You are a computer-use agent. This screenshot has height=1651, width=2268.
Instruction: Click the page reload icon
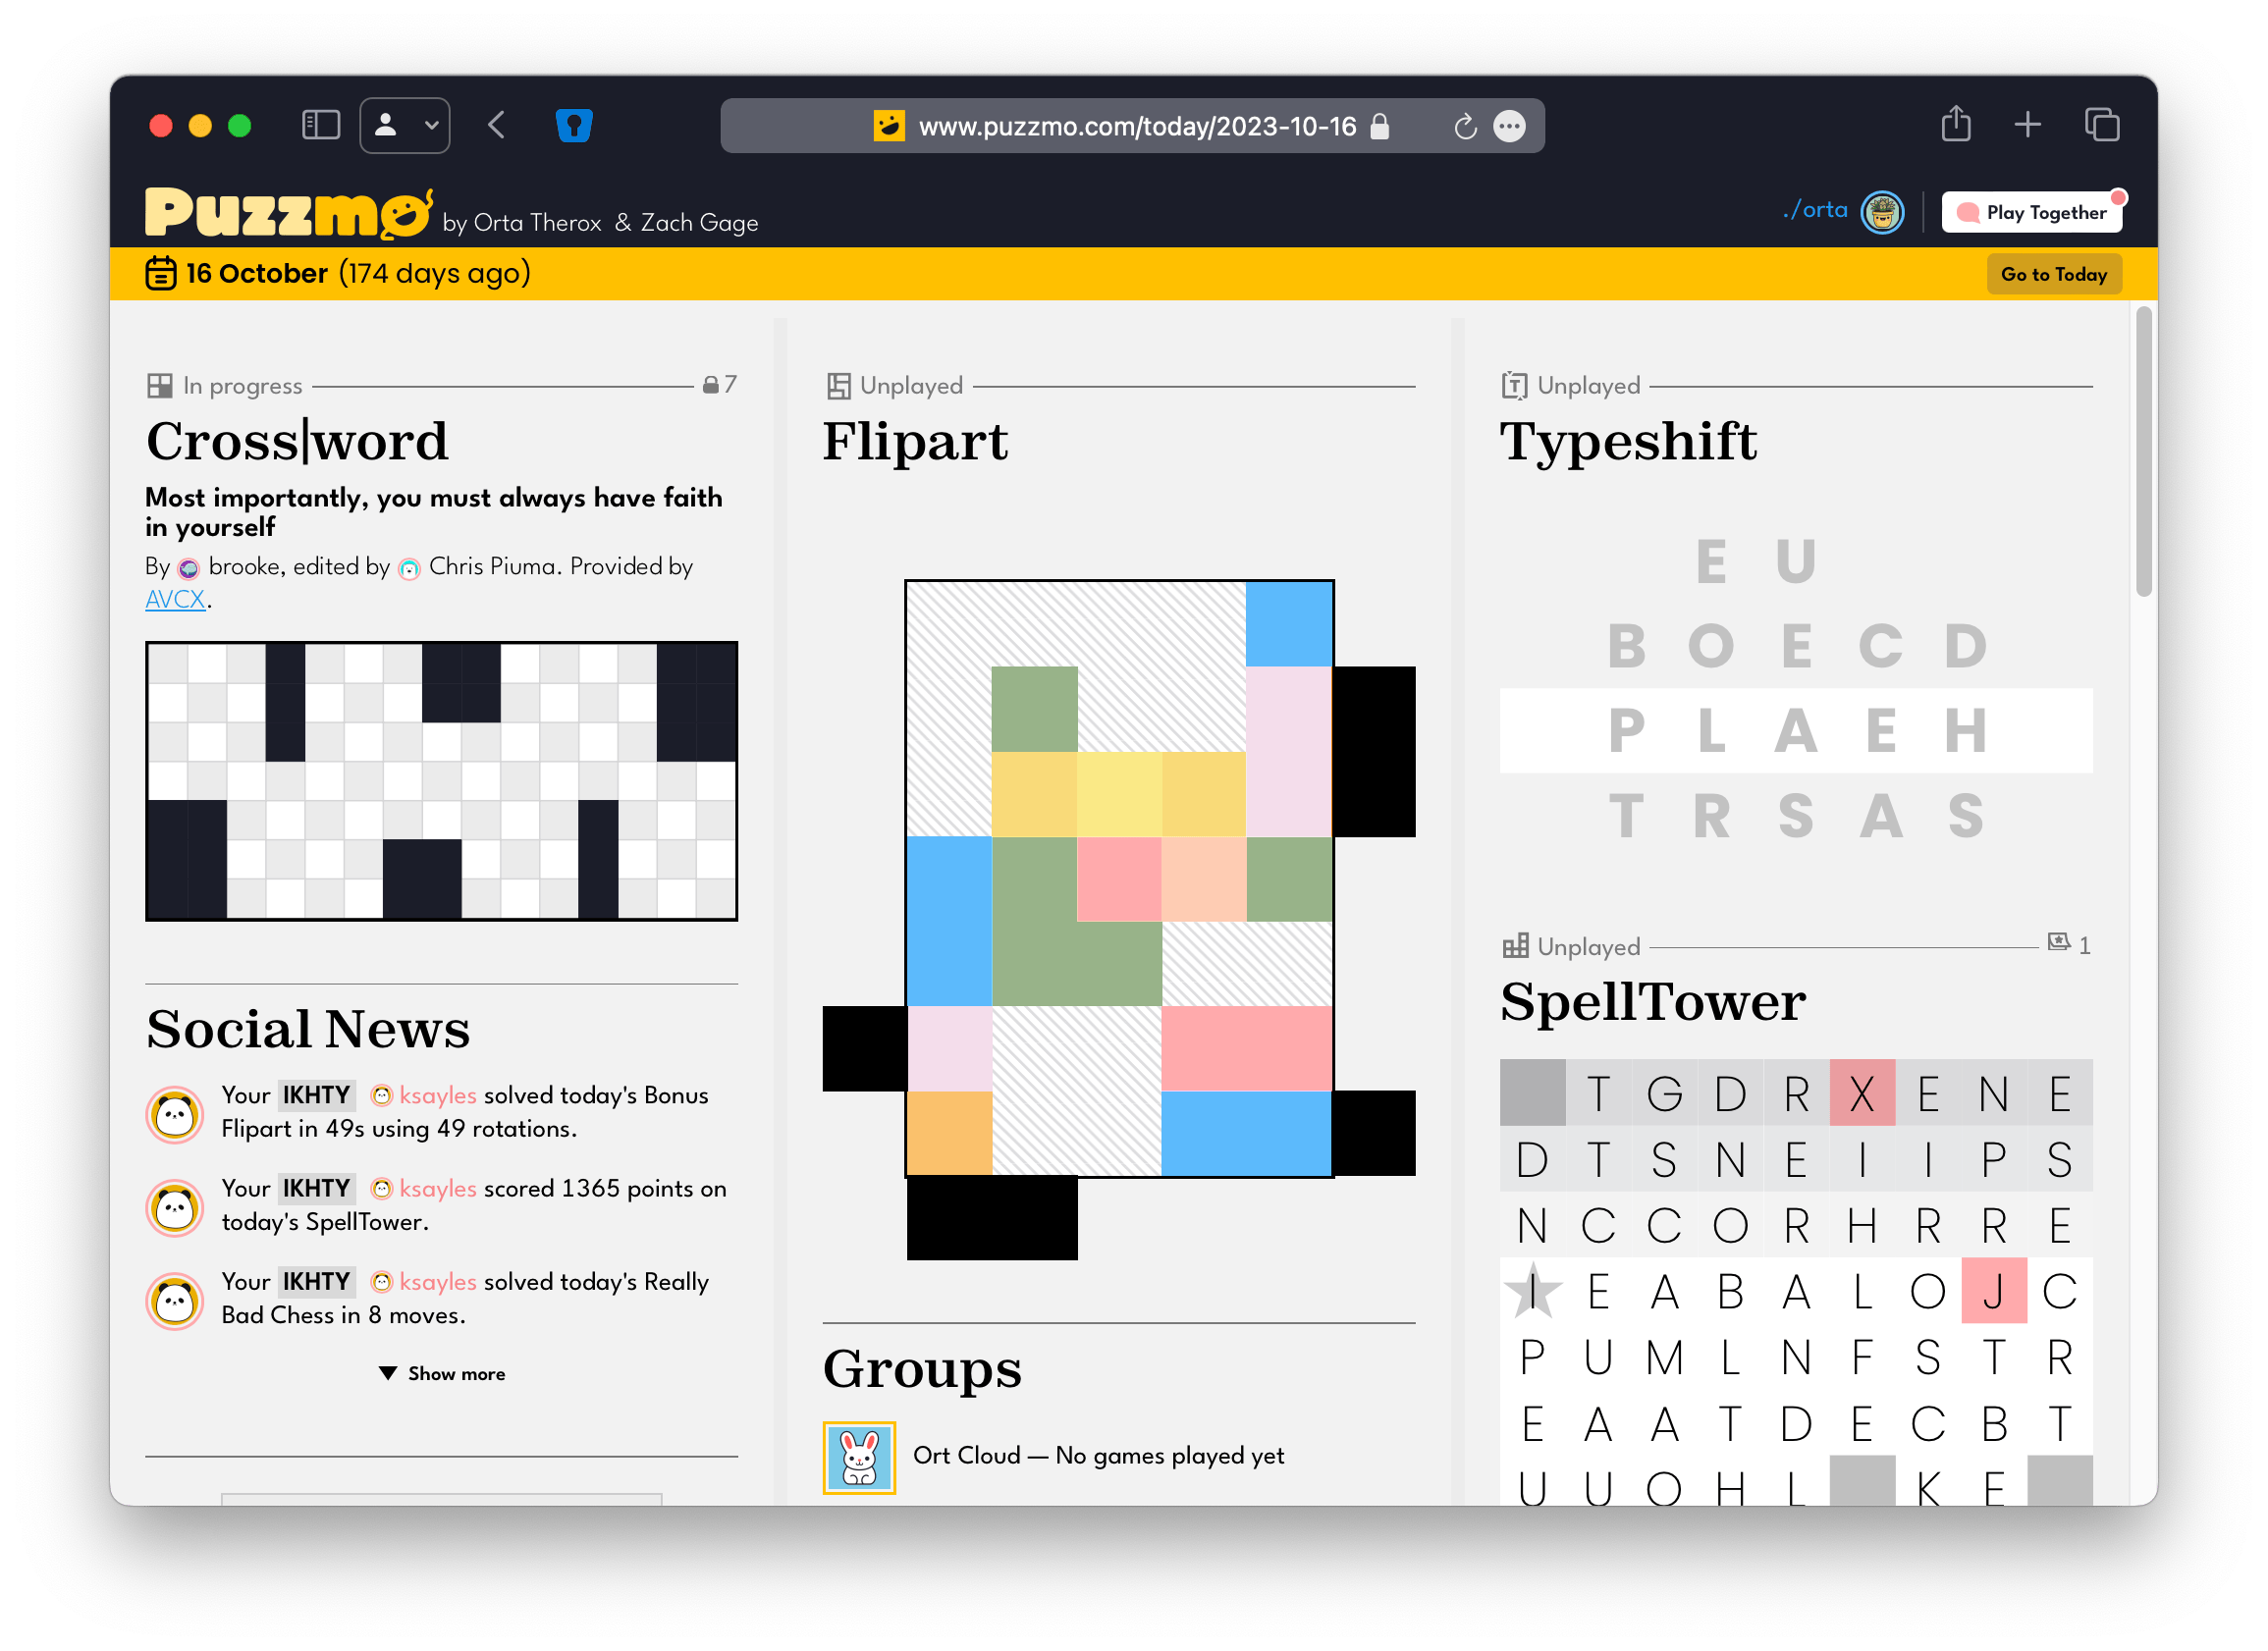pos(1464,127)
